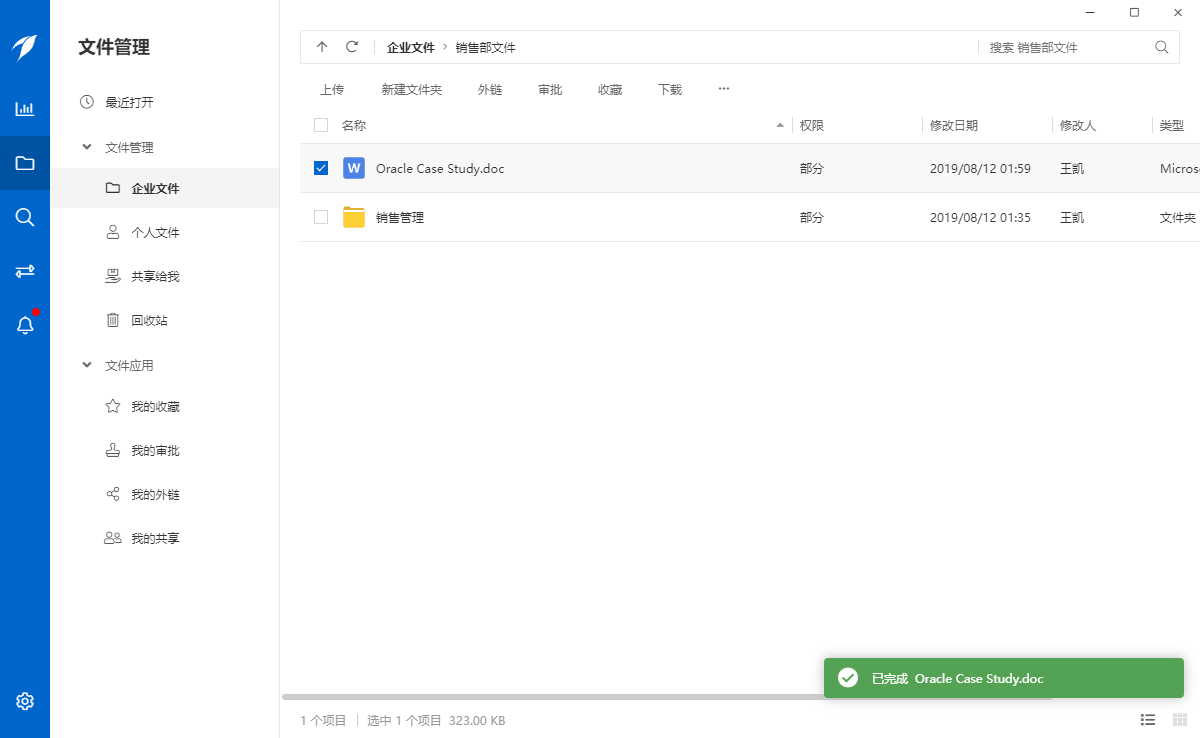The width and height of the screenshot is (1200, 738).
Task: Uncheck the Oracle Case Study.doc checkbox
Action: pos(321,168)
